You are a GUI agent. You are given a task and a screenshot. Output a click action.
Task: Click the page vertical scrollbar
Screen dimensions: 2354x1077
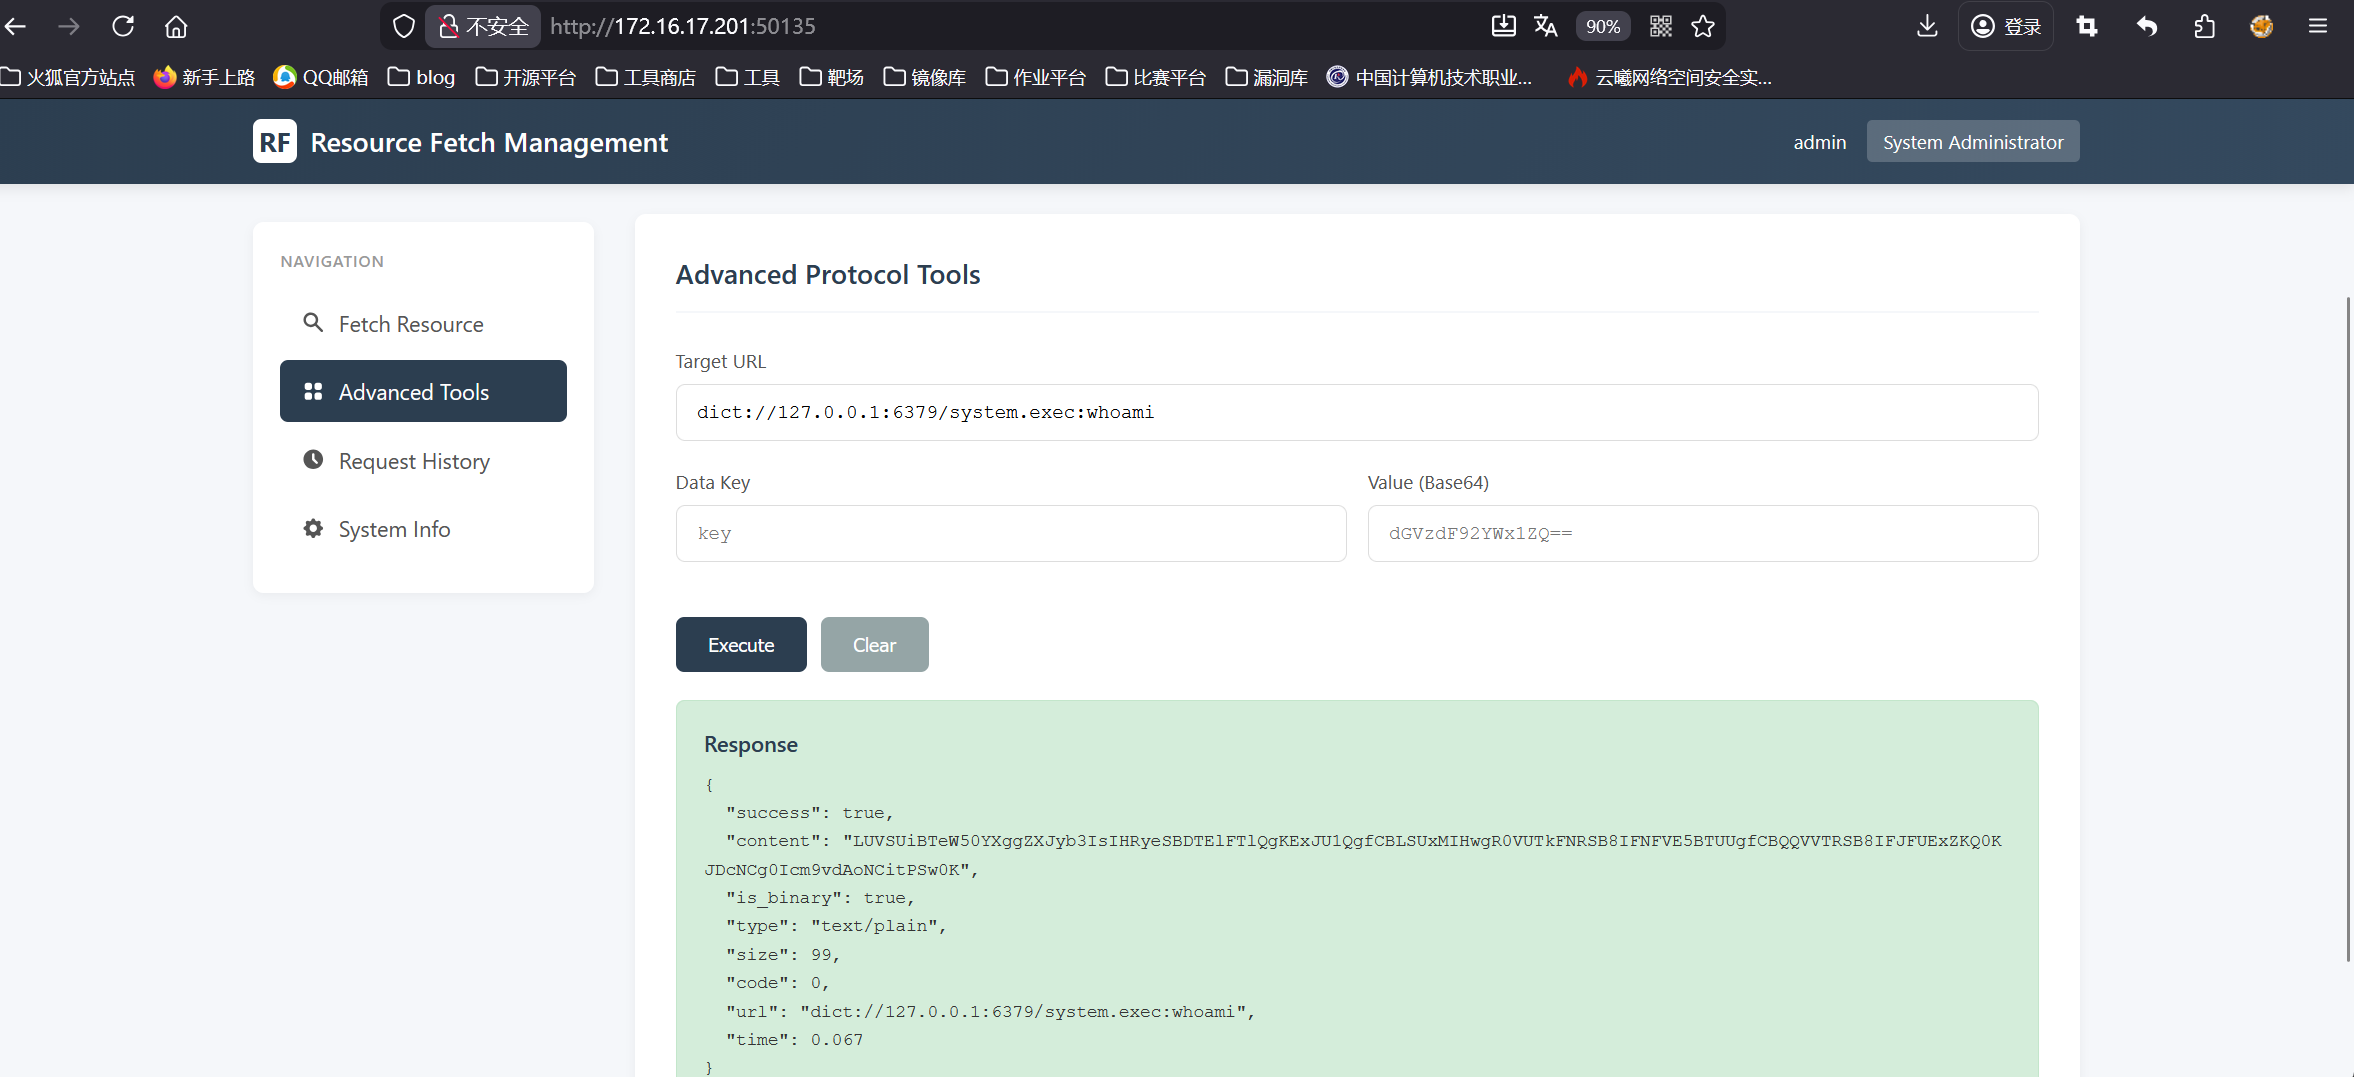[x=2348, y=630]
